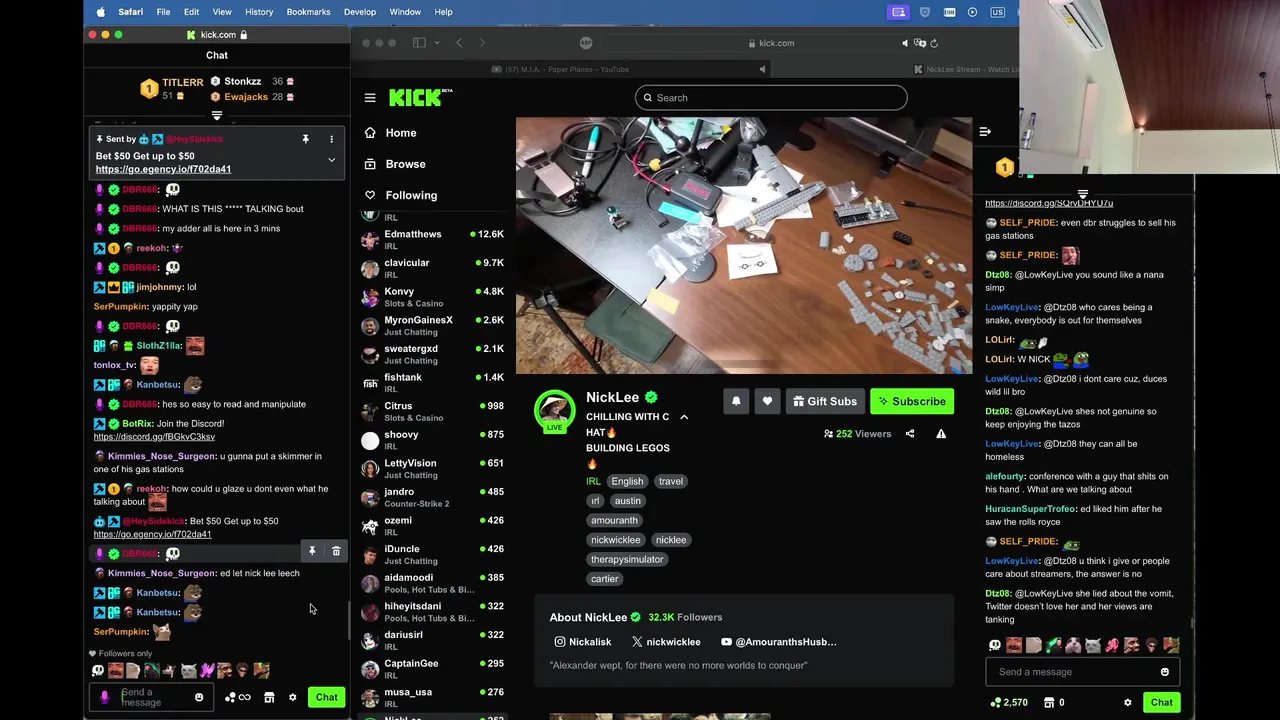Open chat settings gear in right chat
Screen dimensions: 1280x720
tap(1128, 703)
